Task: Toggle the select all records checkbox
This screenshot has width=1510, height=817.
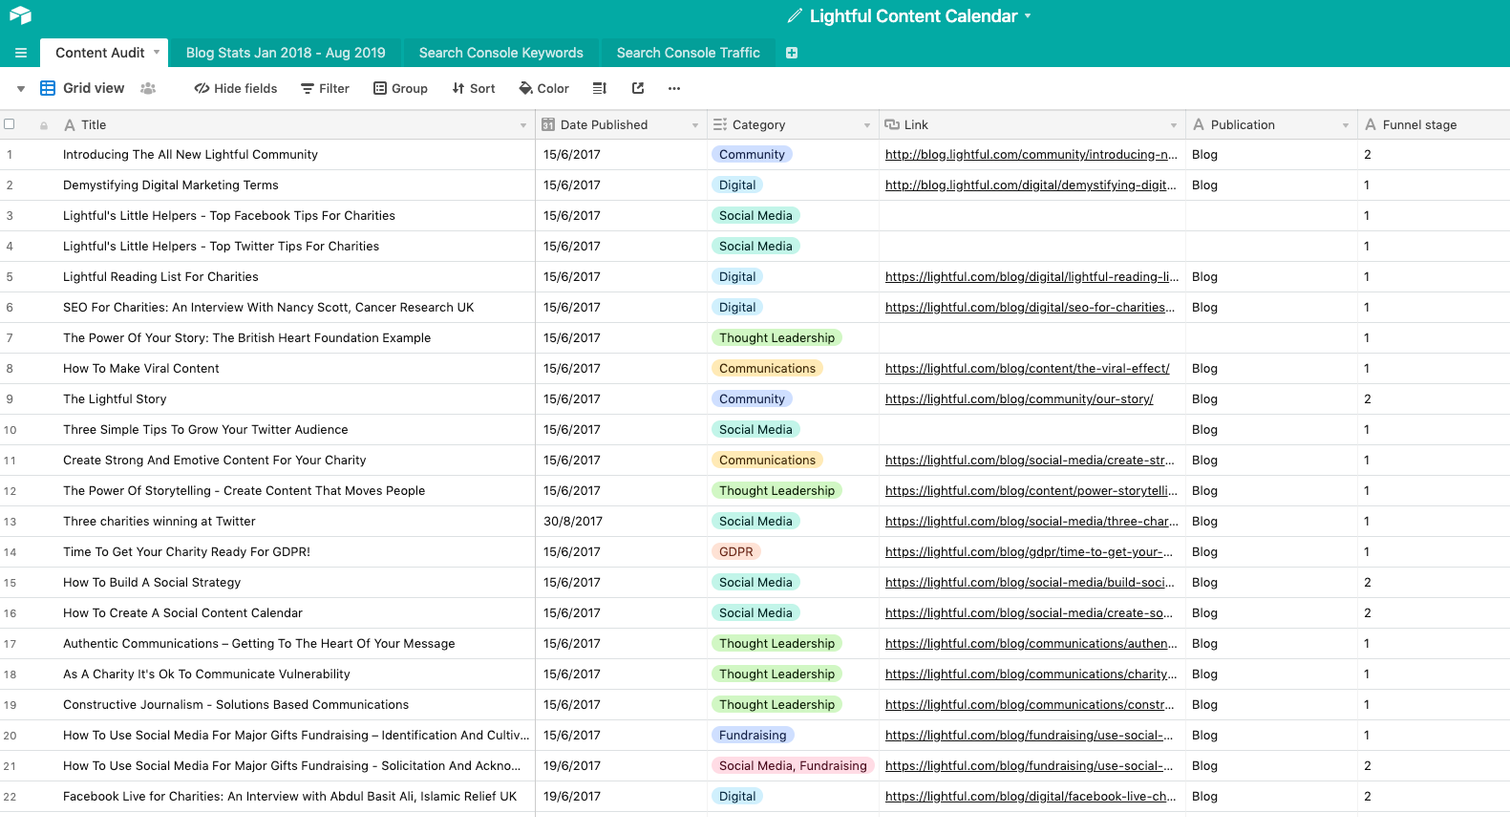Action: pos(10,124)
